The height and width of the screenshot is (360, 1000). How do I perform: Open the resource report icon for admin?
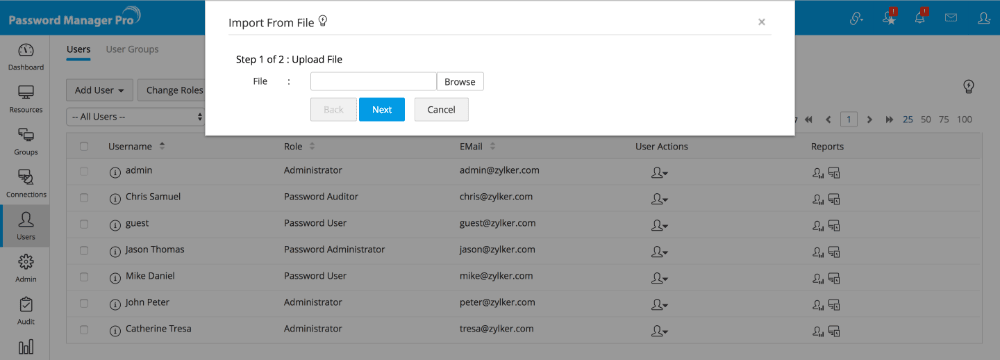coord(834,172)
